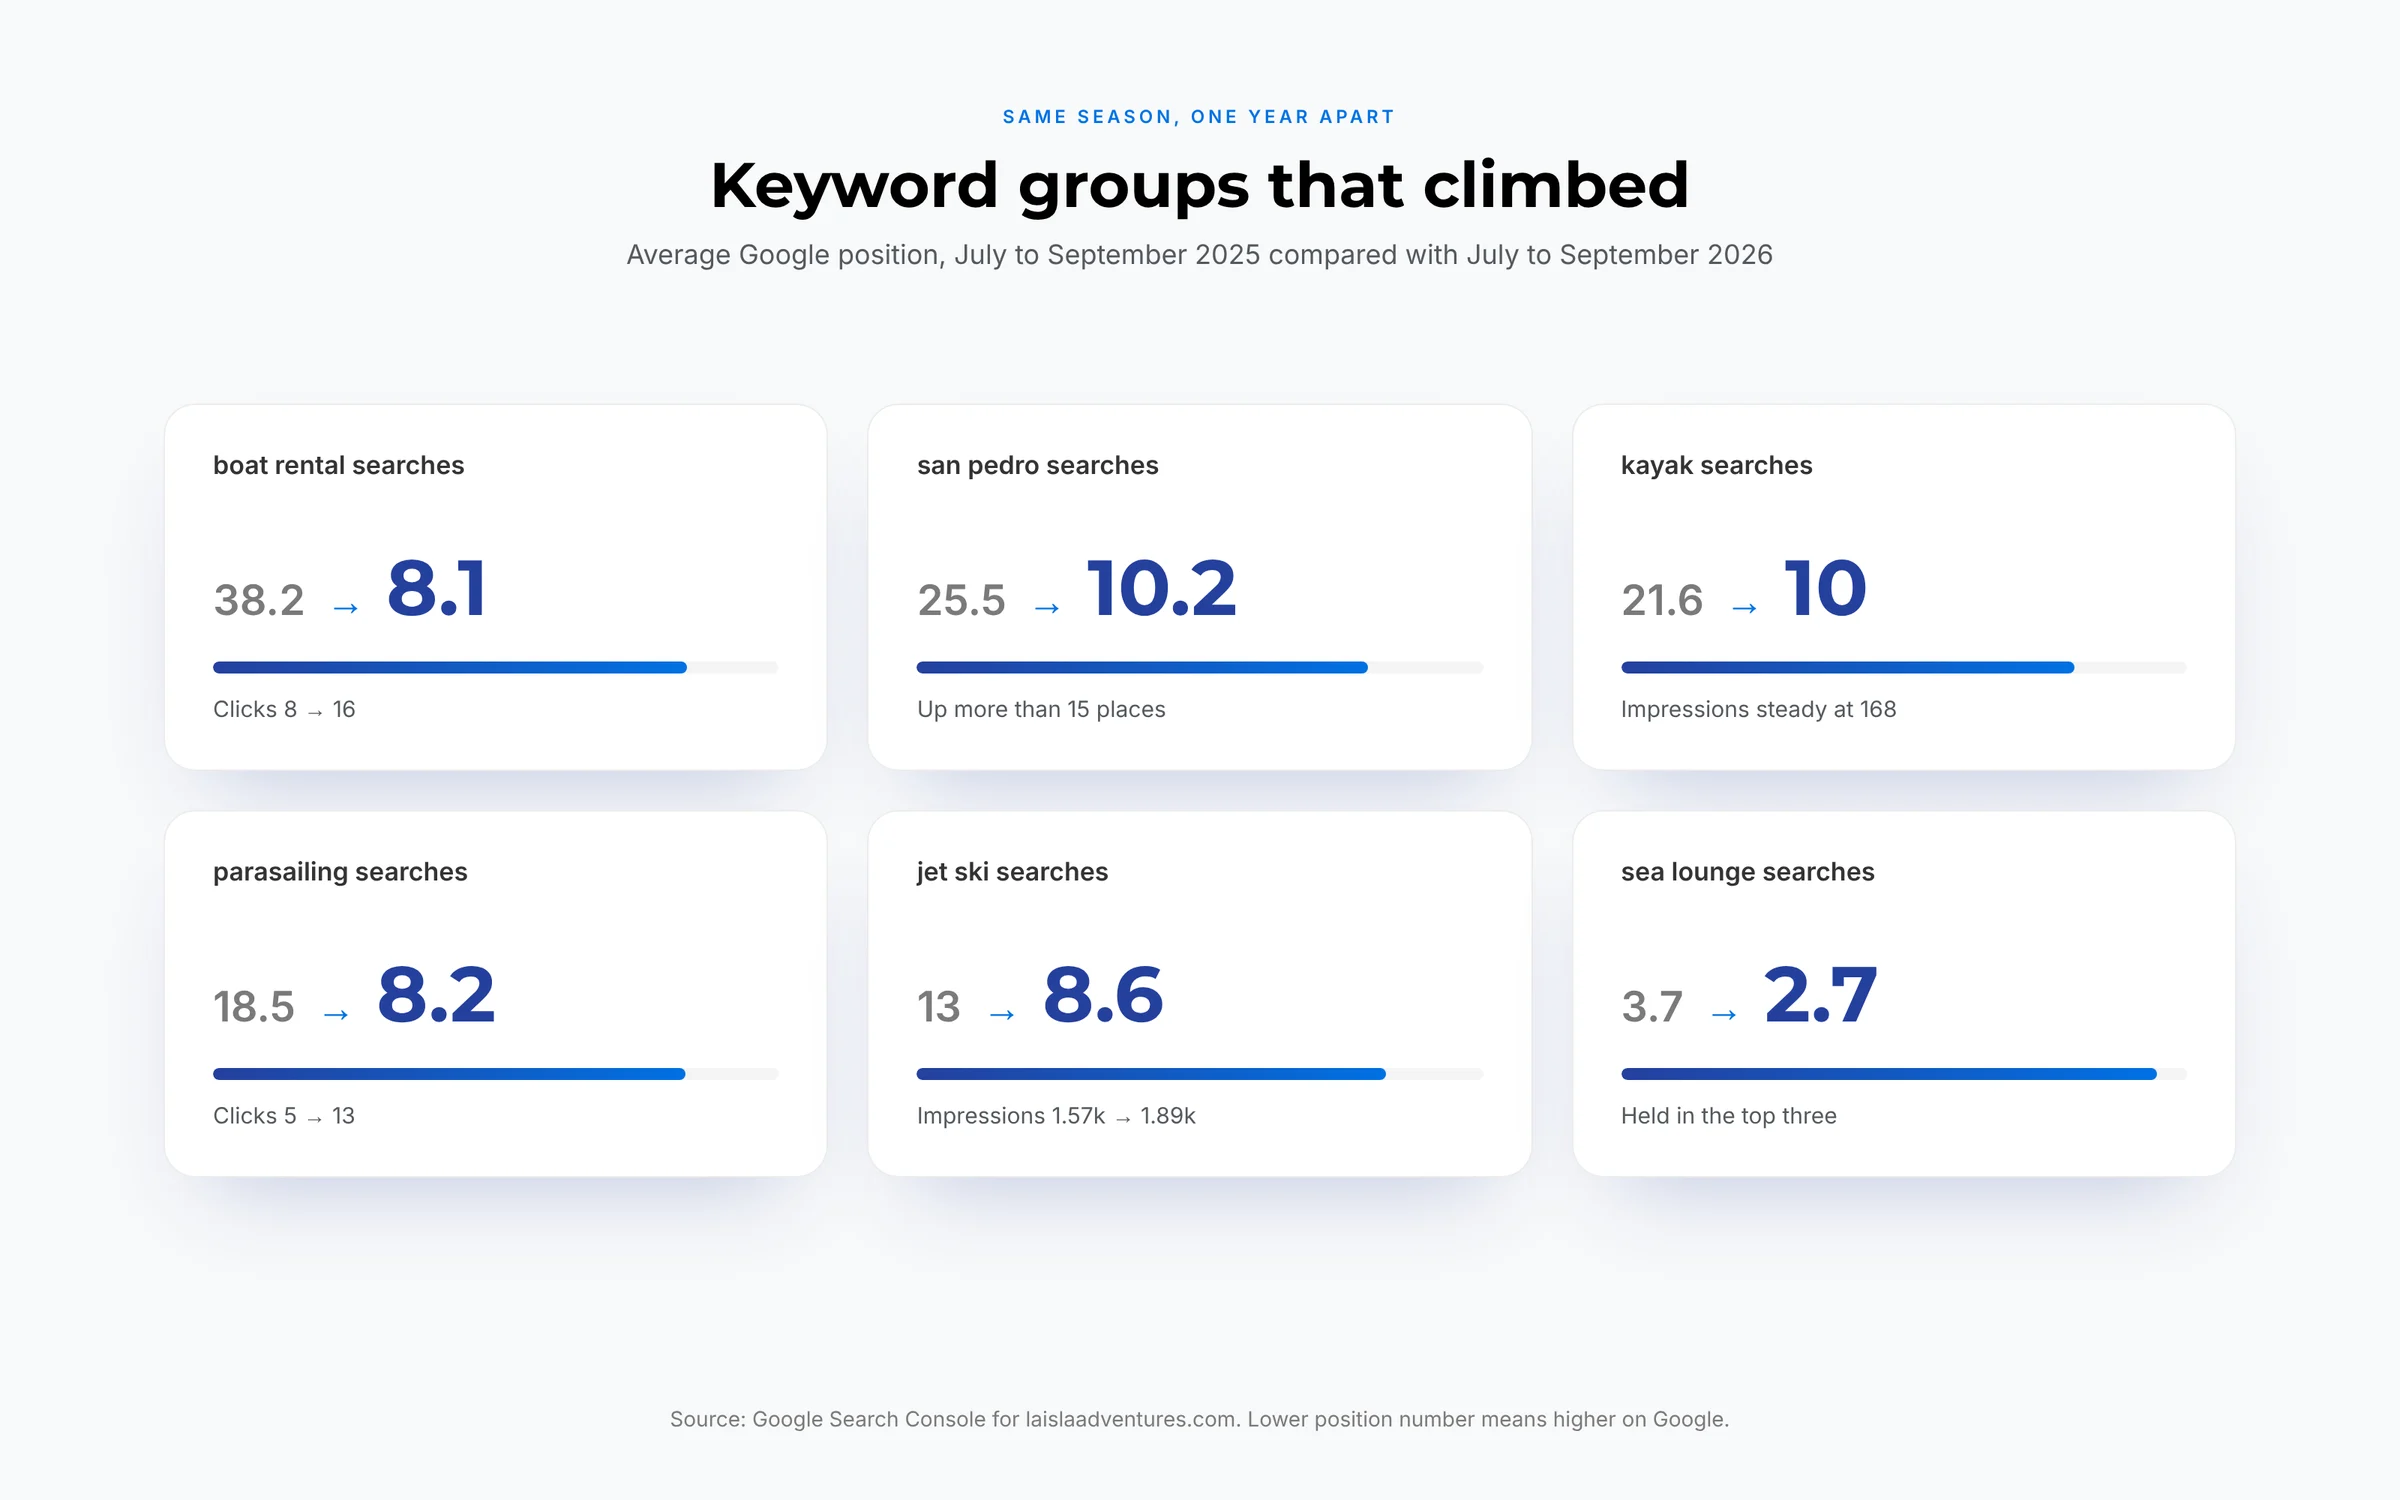2400x1500 pixels.
Task: Click the 25.5 previous position value
Action: [961, 600]
